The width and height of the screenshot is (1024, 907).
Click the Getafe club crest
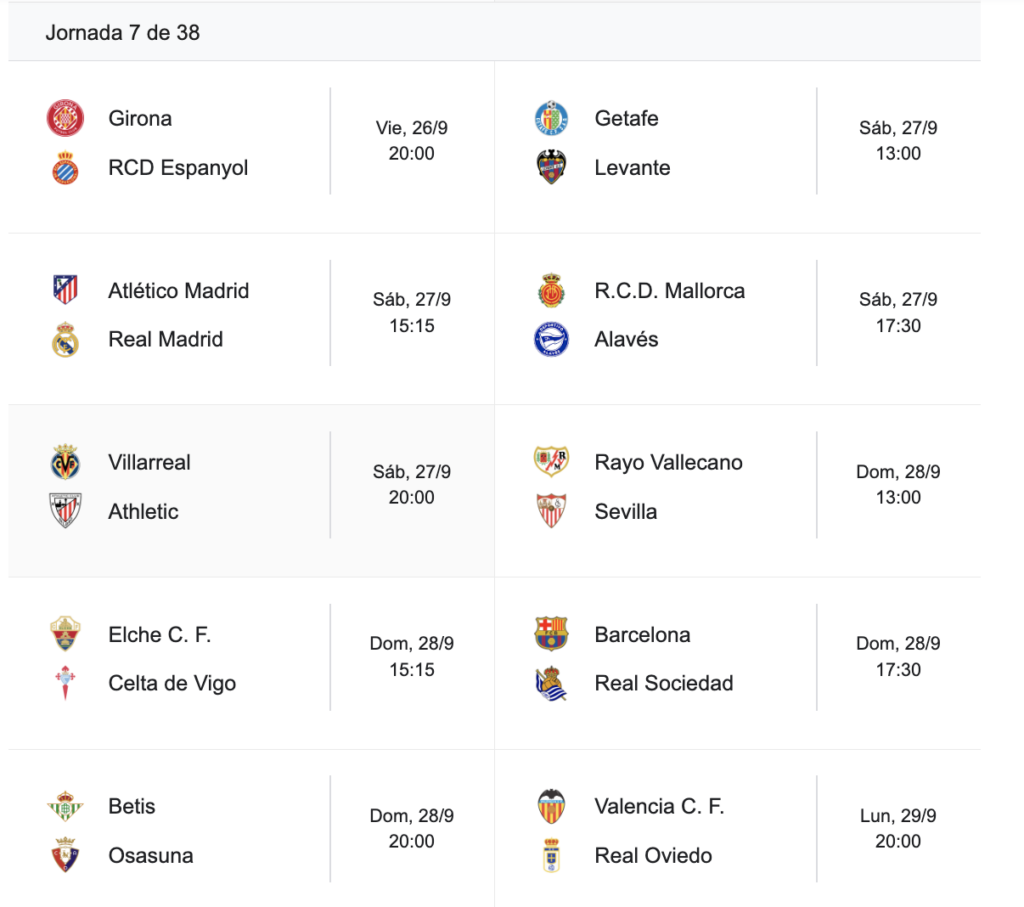click(x=551, y=118)
